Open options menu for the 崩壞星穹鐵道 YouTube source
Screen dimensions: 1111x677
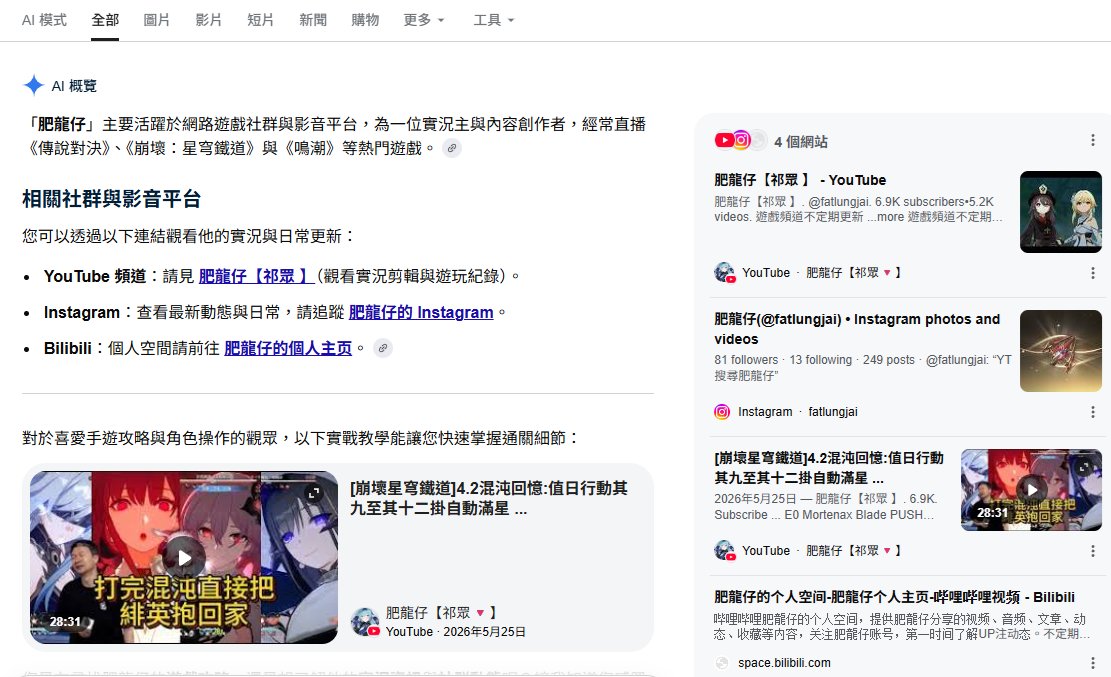click(x=1093, y=551)
